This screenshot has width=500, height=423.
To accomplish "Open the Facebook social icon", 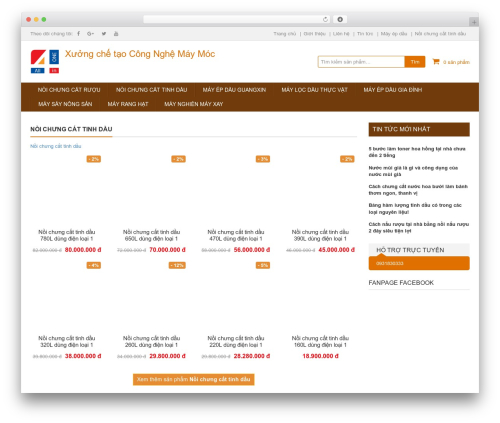I will coord(79,34).
